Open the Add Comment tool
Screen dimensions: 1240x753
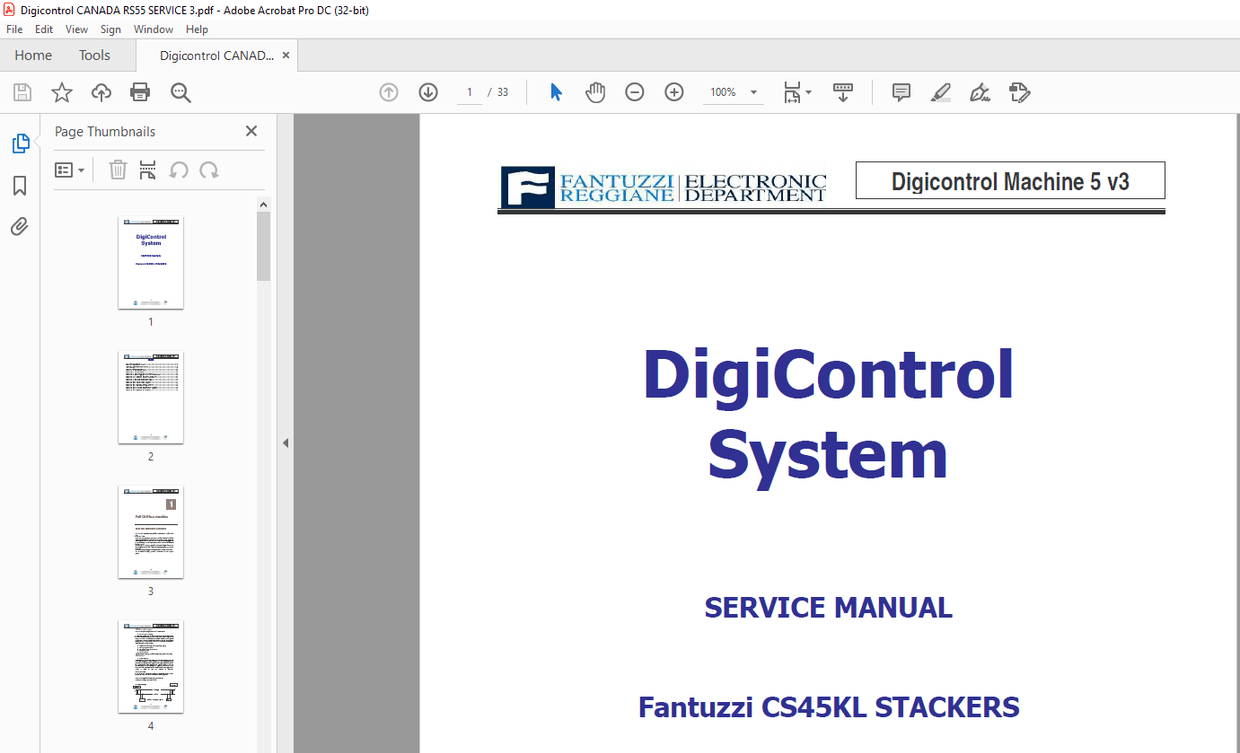pos(900,92)
